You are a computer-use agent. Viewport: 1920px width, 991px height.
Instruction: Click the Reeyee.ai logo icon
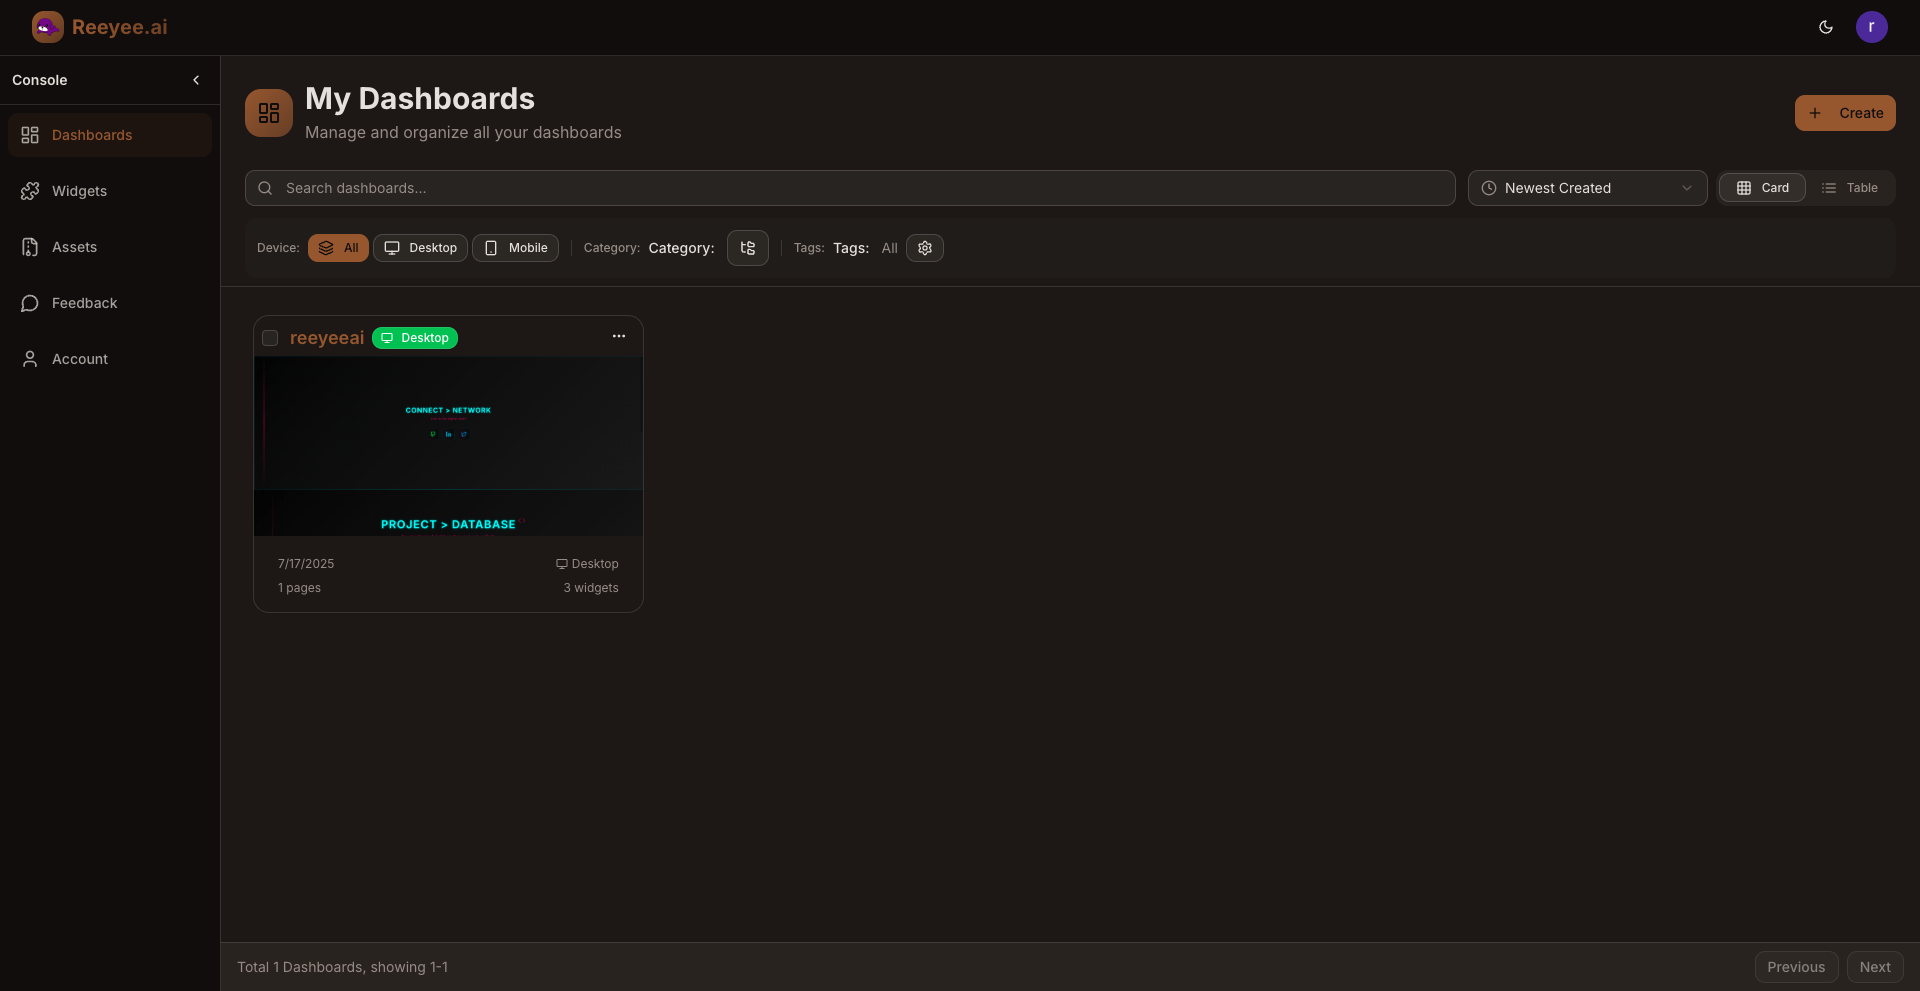(47, 27)
